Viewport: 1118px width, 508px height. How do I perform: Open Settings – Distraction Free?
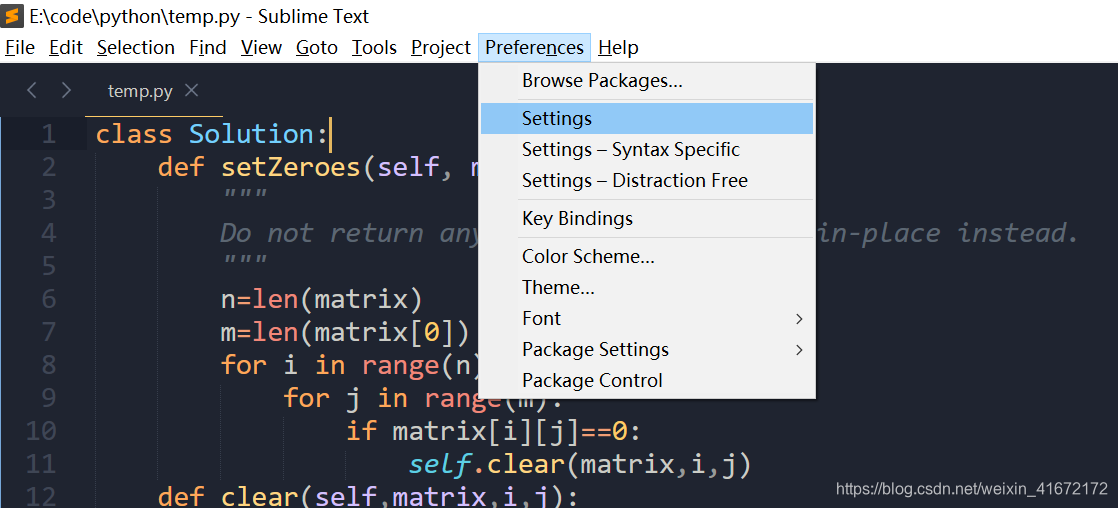[647, 181]
